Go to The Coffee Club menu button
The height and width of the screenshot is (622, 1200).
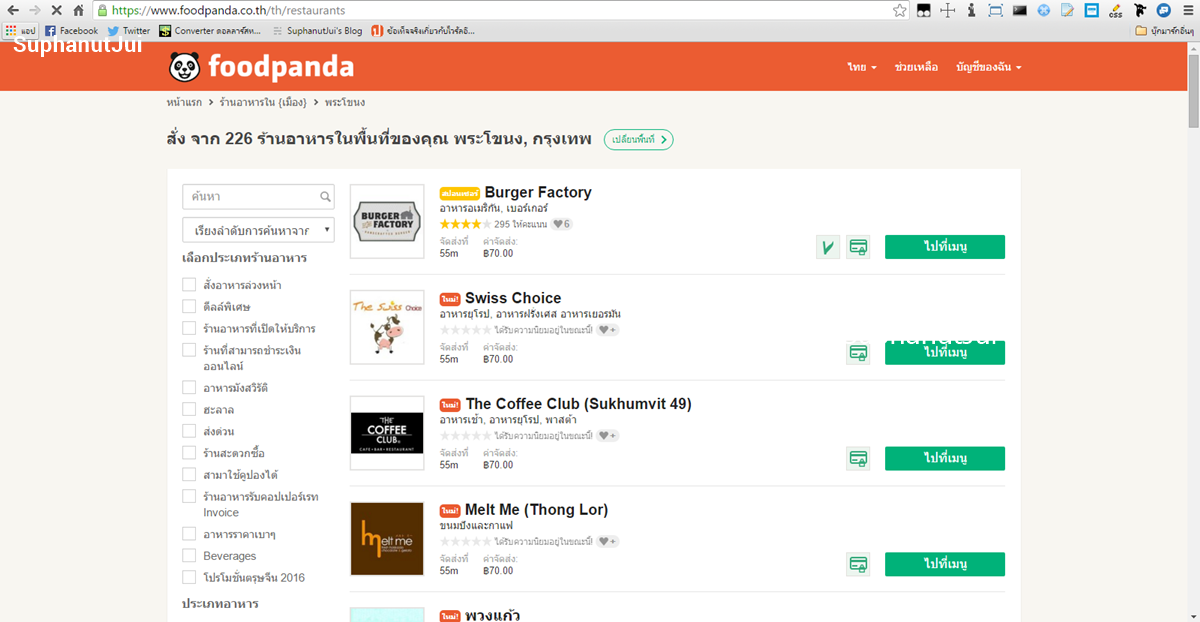click(x=945, y=459)
